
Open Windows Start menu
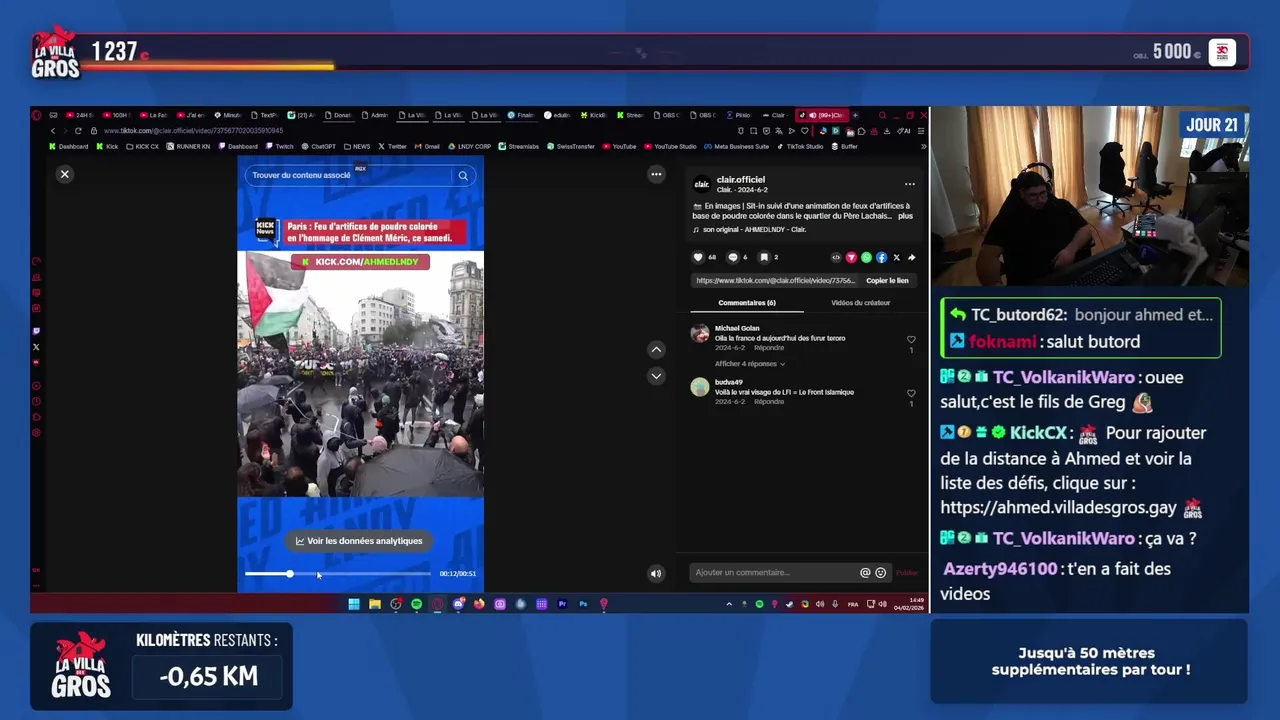pyautogui.click(x=354, y=604)
